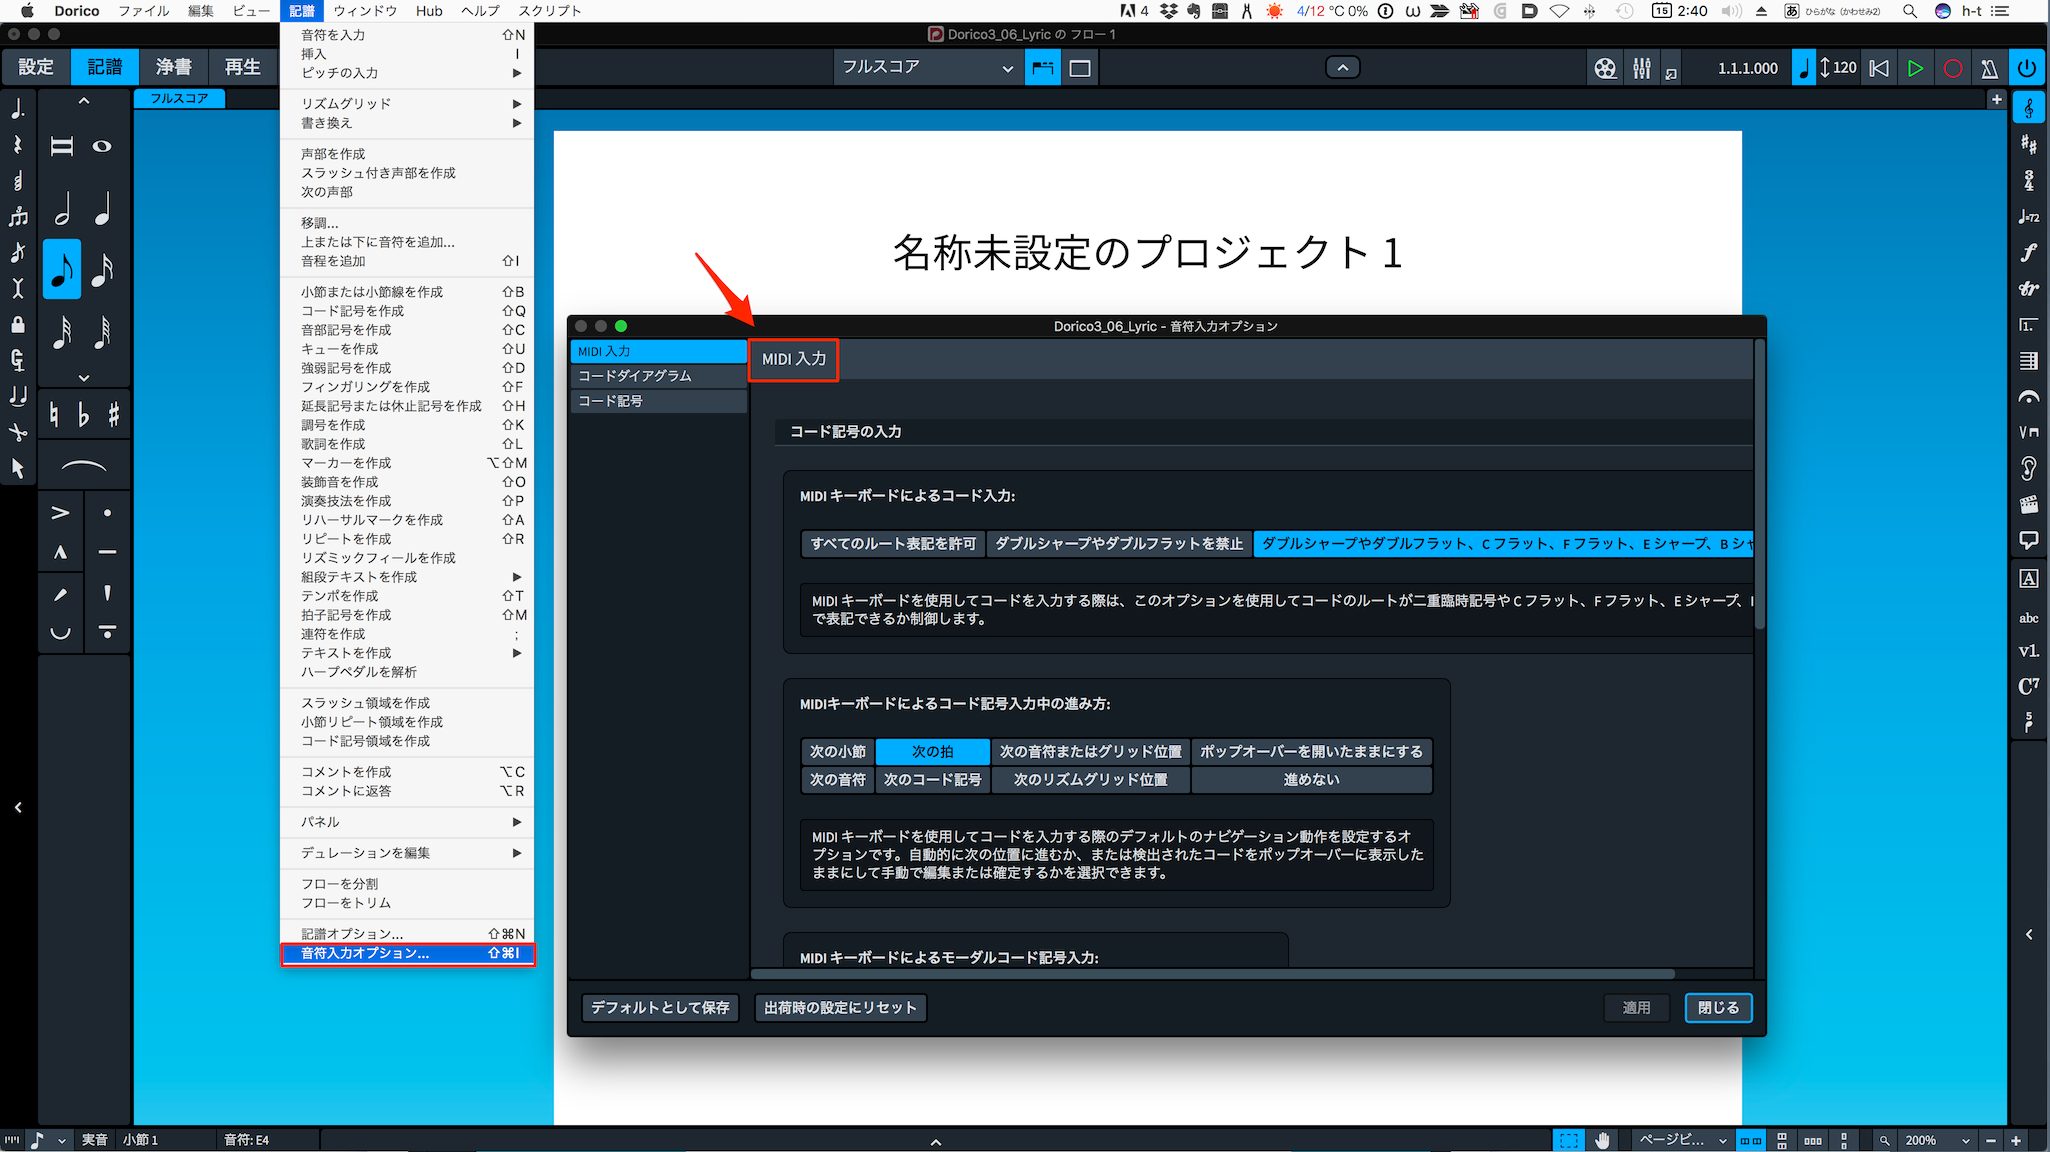Select すべてのルート表記を許可 option
The width and height of the screenshot is (2050, 1152).
click(893, 543)
